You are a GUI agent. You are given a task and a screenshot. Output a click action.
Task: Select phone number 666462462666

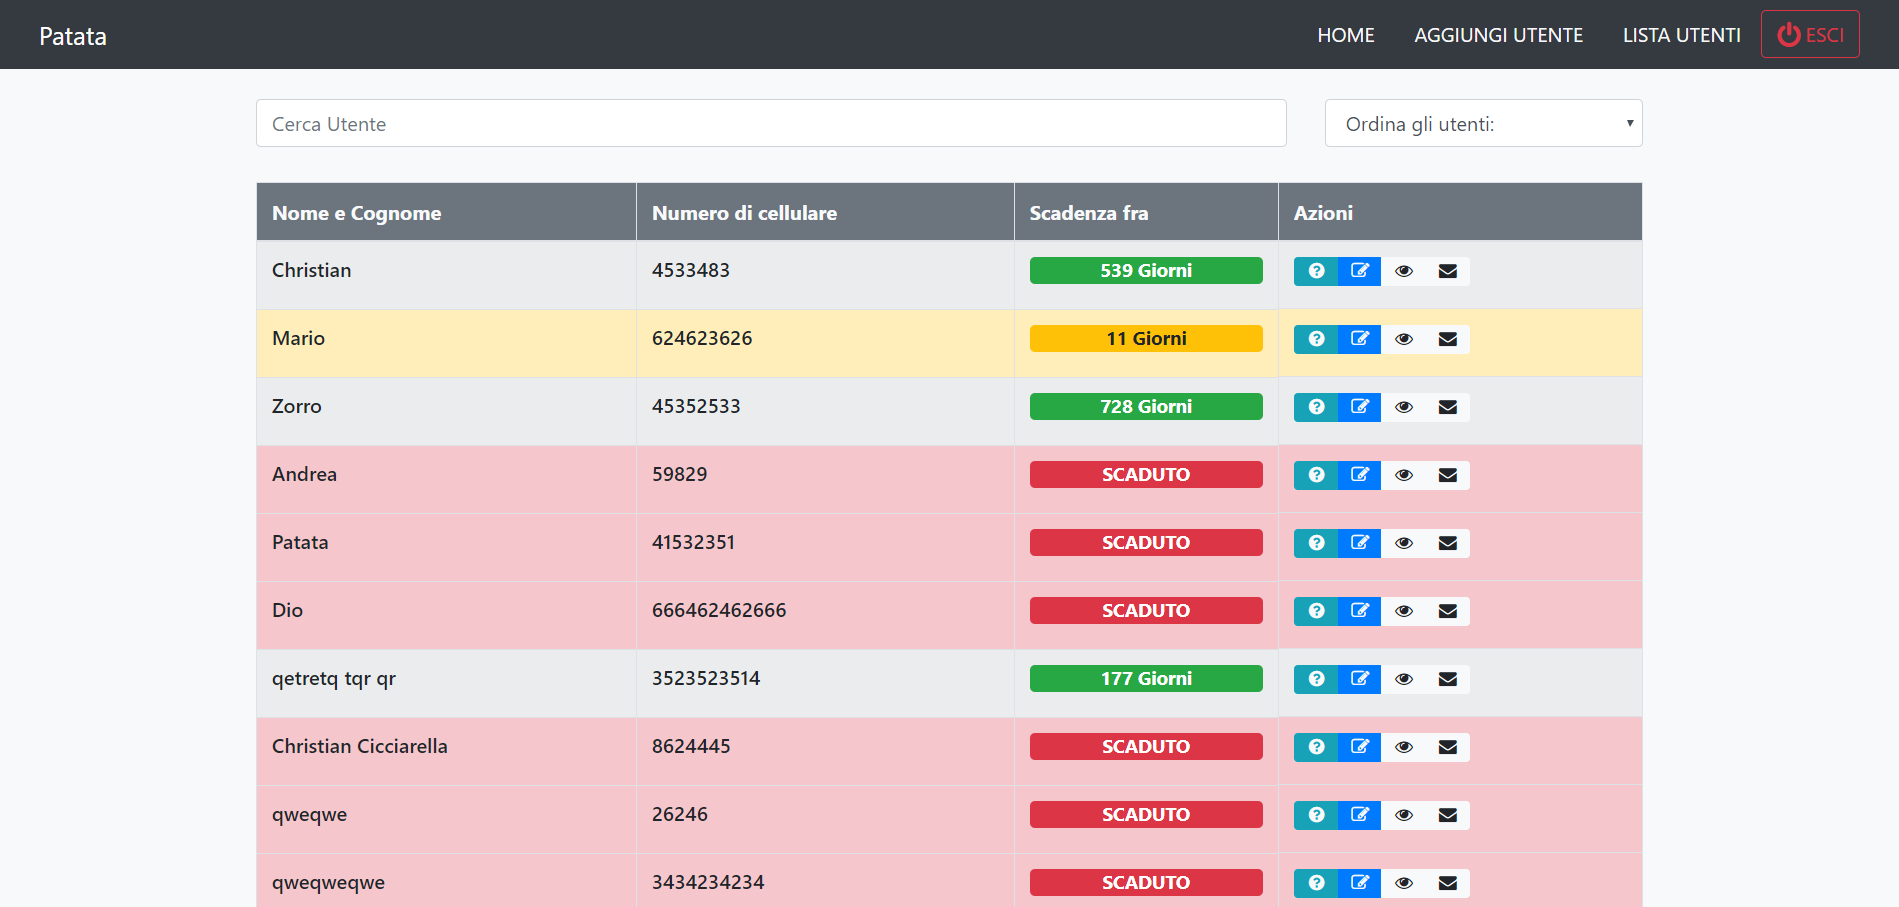(719, 610)
